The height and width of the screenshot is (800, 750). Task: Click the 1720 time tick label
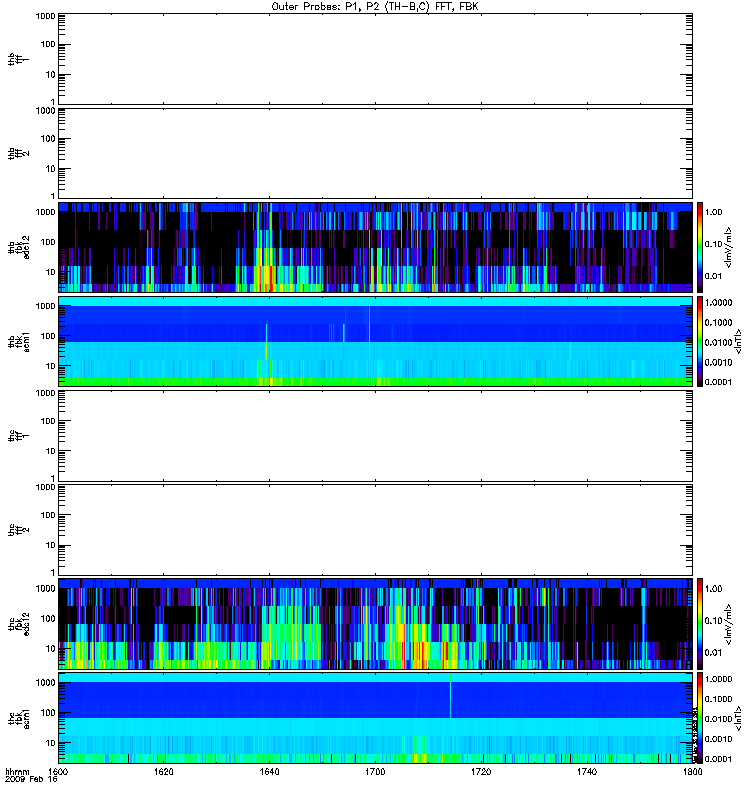pos(481,772)
